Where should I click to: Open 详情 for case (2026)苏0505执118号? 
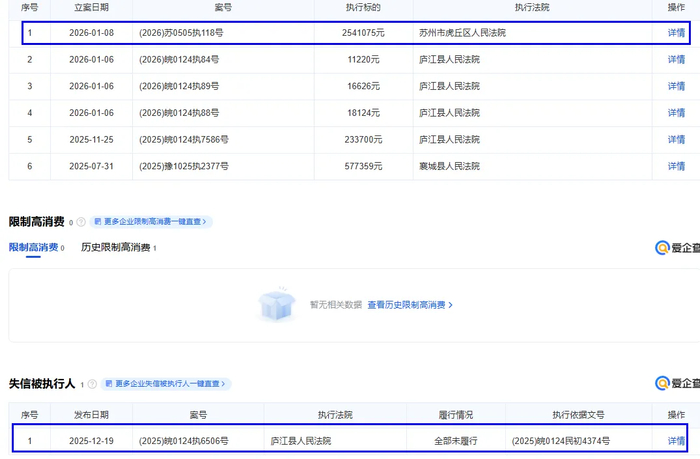point(676,33)
